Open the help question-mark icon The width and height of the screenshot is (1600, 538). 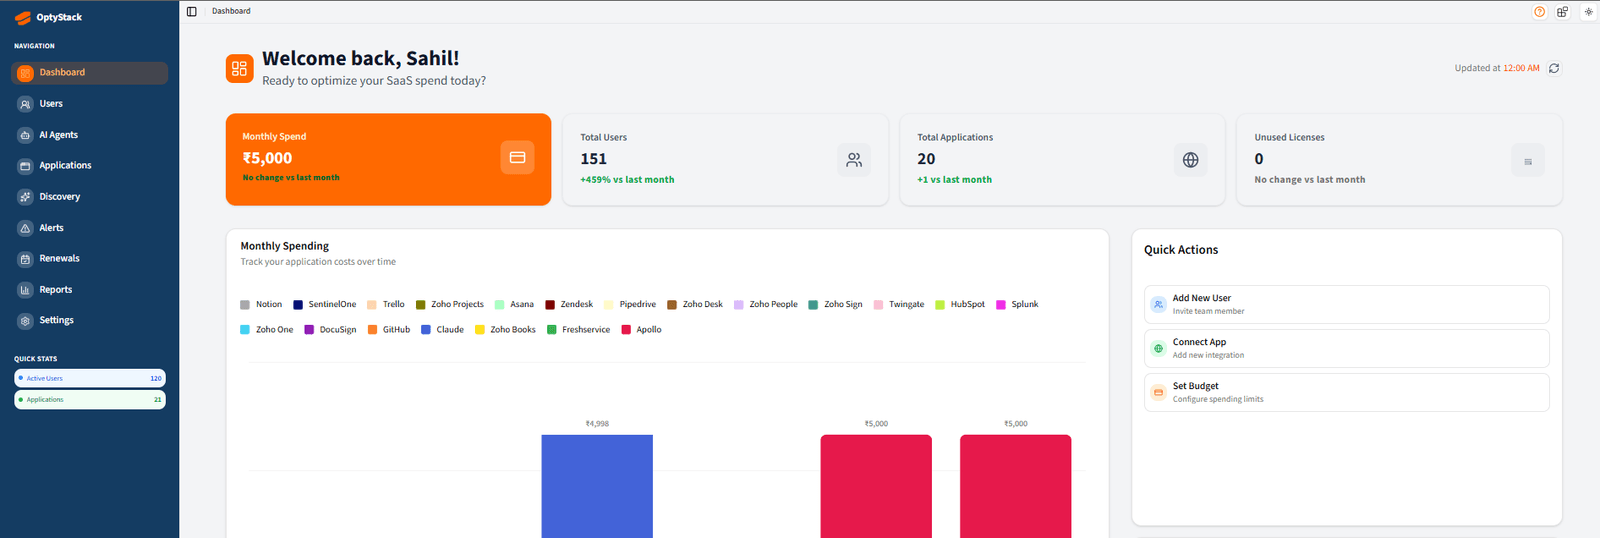coord(1539,12)
